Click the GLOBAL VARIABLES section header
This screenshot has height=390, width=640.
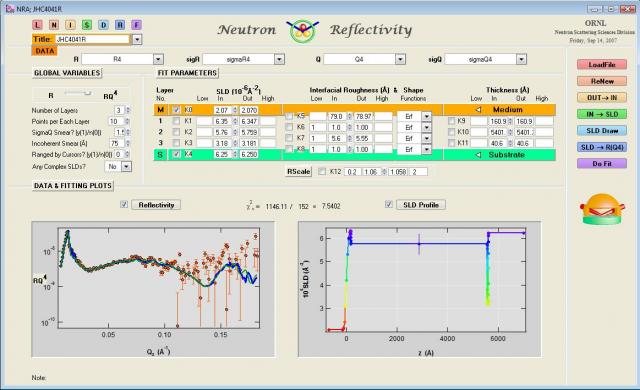click(x=67, y=73)
